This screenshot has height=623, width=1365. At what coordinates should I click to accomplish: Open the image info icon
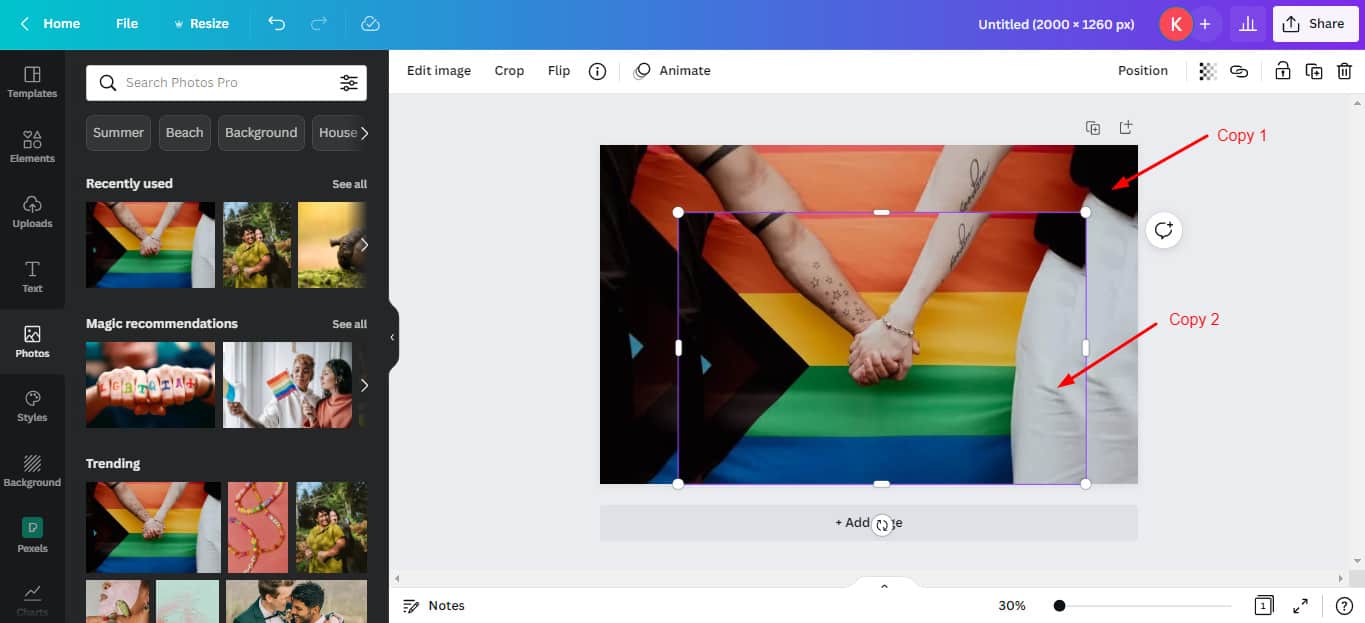[597, 71]
